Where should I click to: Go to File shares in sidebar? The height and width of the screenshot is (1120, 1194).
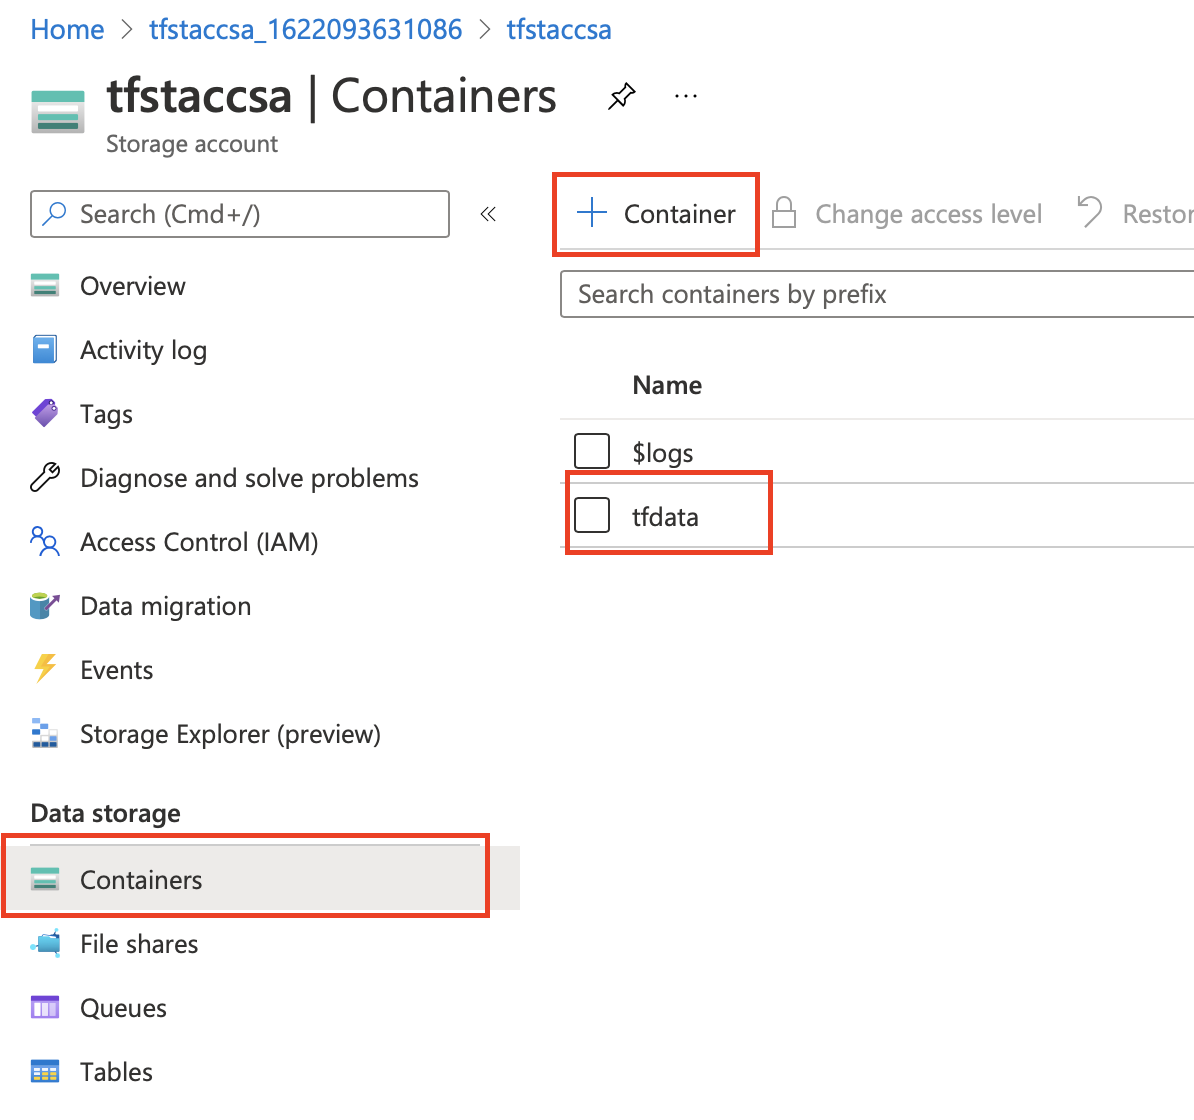coord(139,944)
